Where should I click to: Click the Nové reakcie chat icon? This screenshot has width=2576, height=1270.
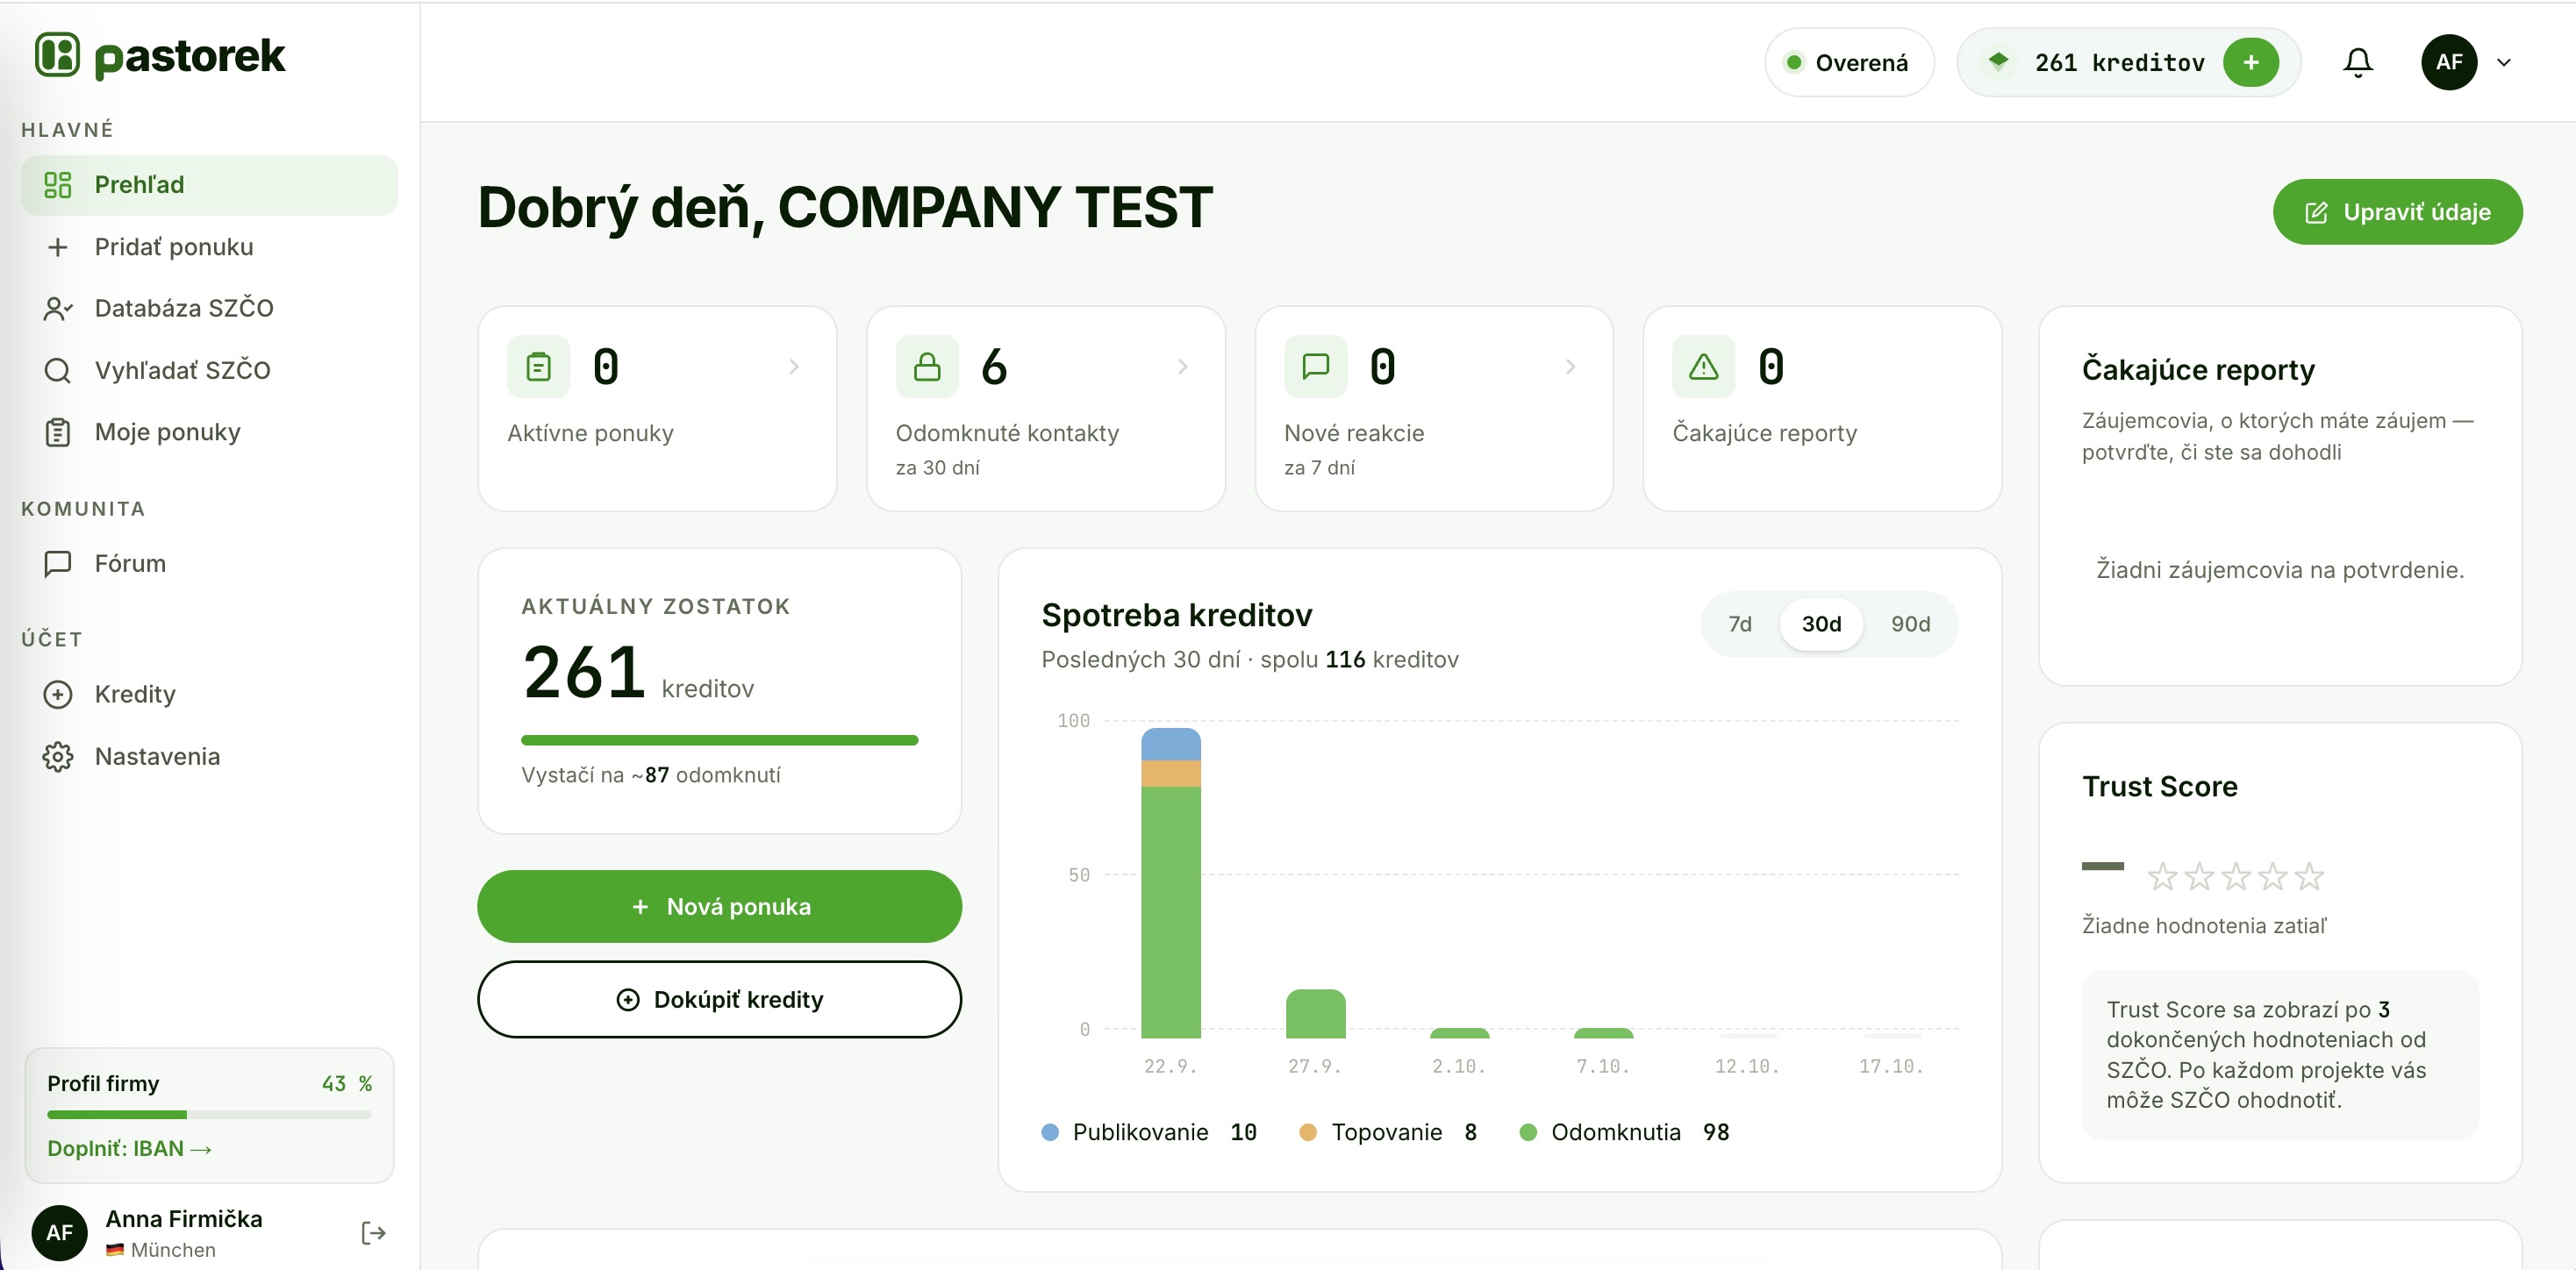1315,367
